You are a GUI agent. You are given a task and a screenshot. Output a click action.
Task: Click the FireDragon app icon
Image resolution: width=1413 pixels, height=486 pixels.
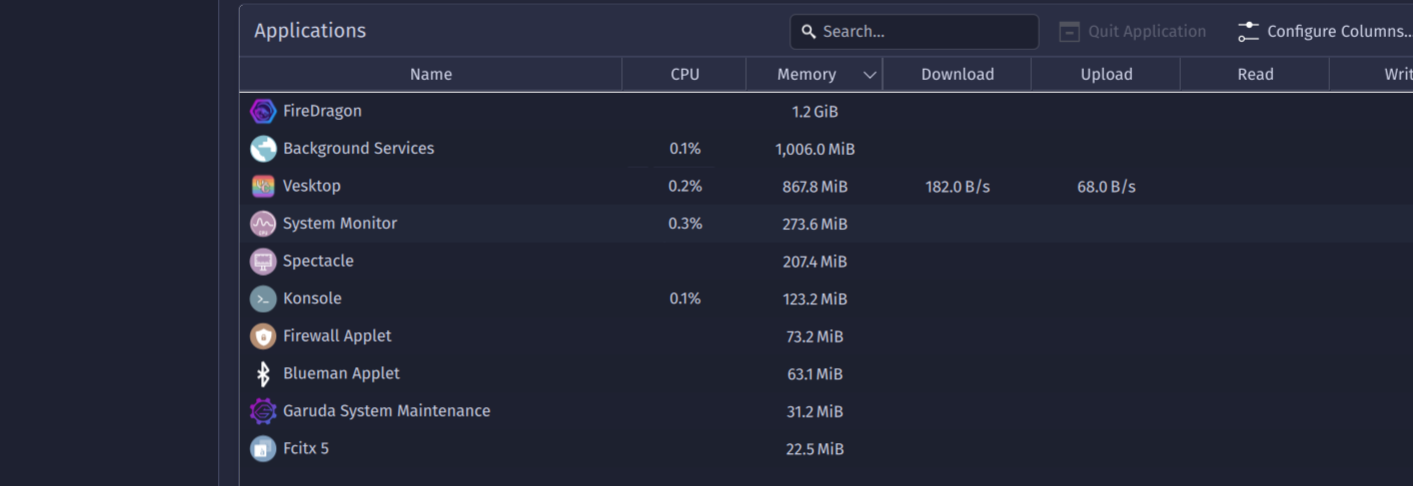pos(263,111)
